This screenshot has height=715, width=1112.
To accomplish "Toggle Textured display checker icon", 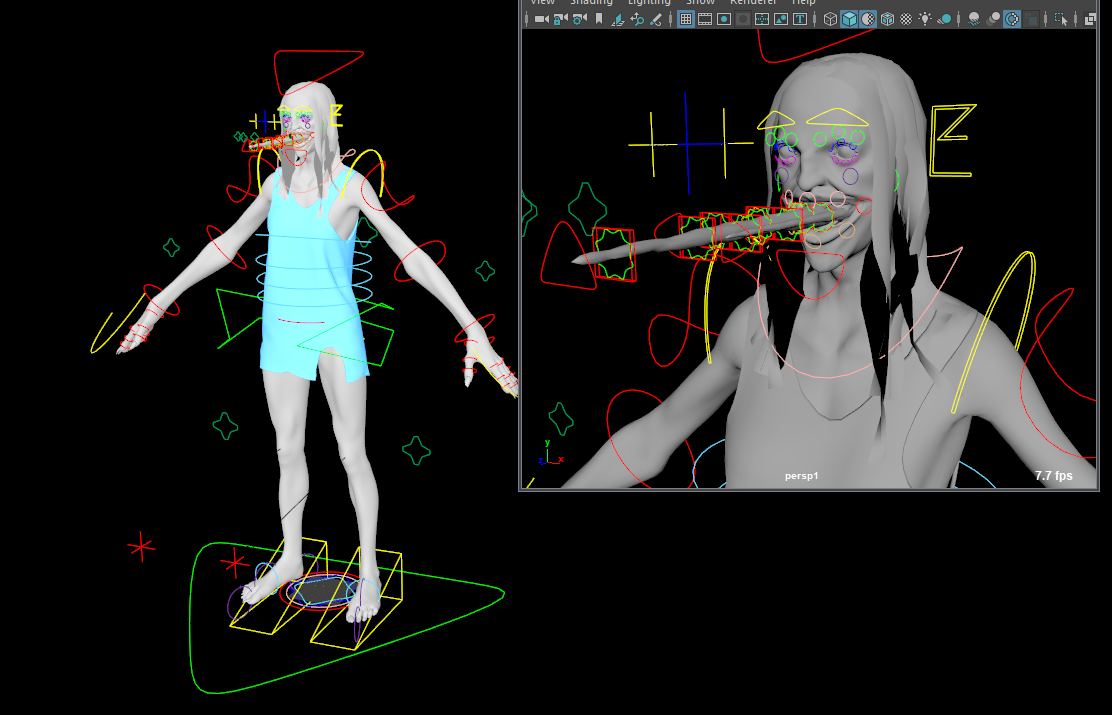I will (906, 19).
